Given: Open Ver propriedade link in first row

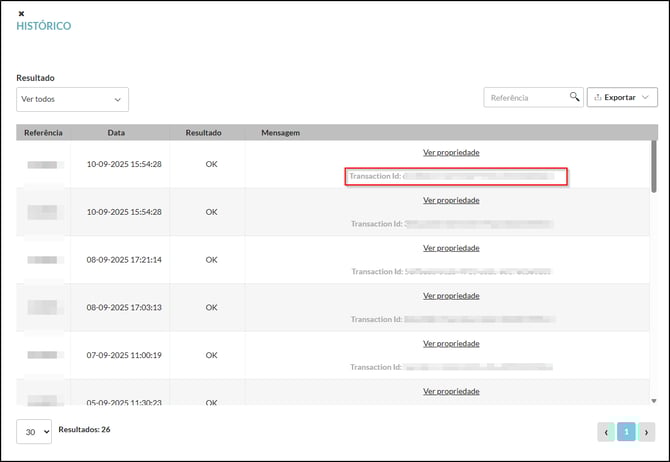Looking at the screenshot, I should [x=451, y=152].
